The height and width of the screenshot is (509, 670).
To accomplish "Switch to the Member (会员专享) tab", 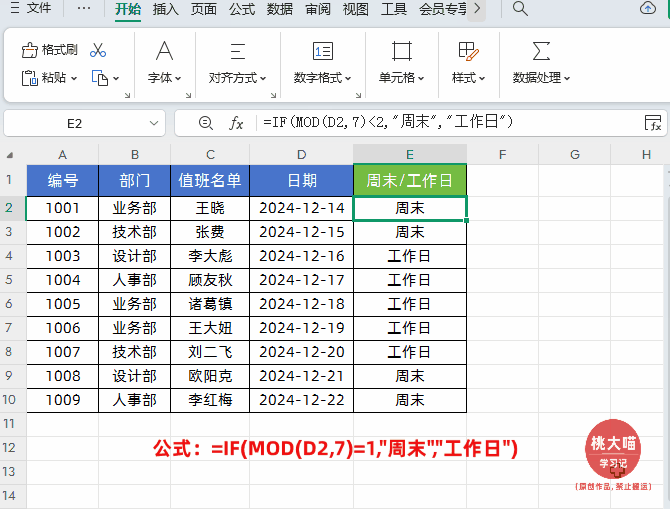I will click(443, 9).
